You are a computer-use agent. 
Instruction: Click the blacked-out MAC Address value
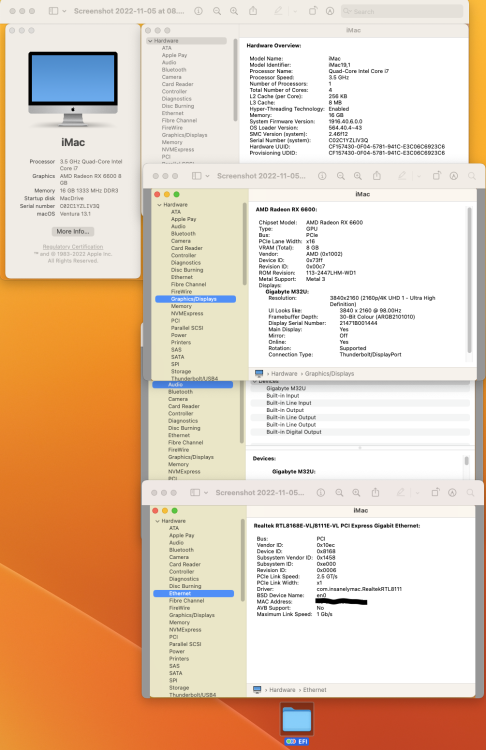click(342, 601)
